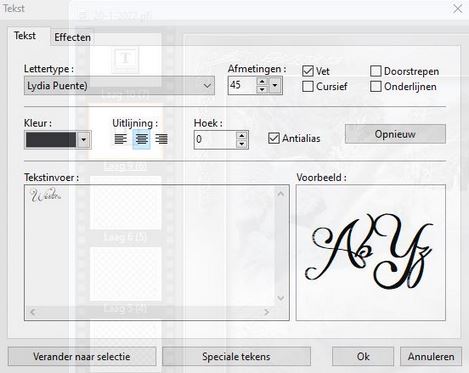Image resolution: width=469 pixels, height=373 pixels.
Task: Select left text alignment icon
Action: (121, 139)
